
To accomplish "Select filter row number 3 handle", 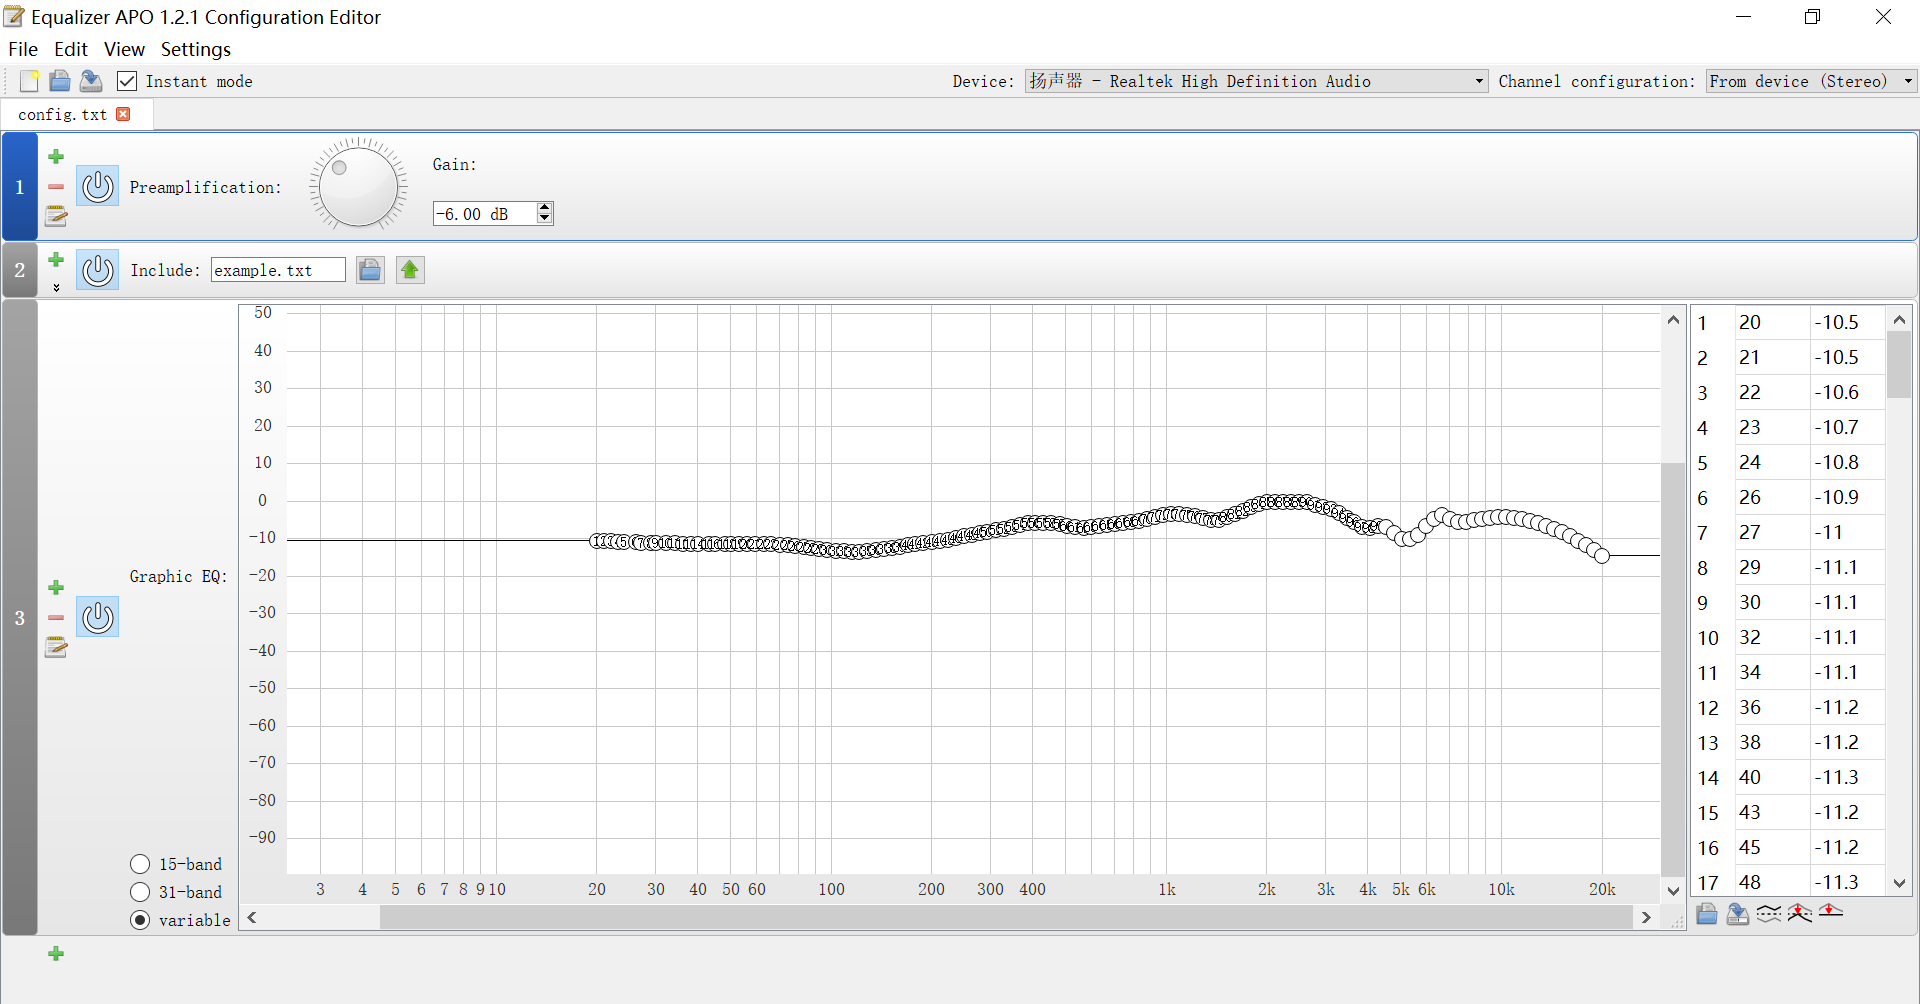I will pos(19,618).
